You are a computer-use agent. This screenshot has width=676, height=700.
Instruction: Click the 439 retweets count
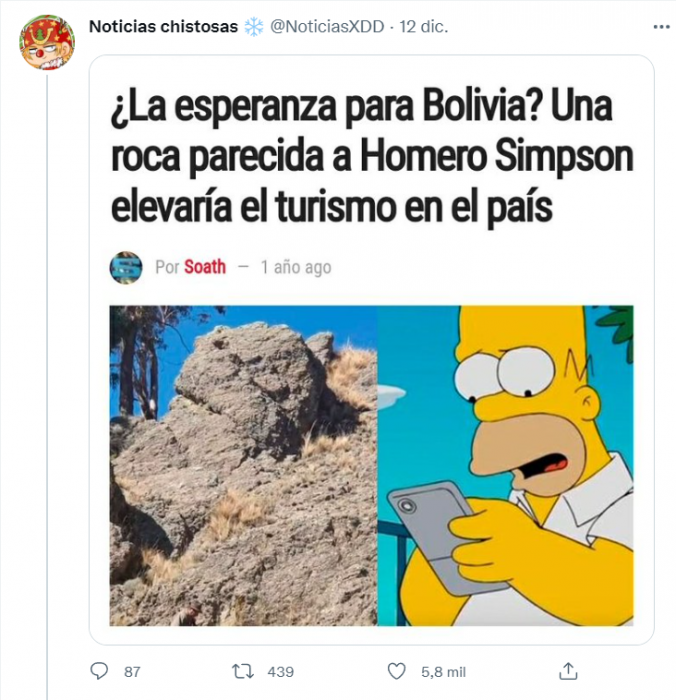coord(280,672)
